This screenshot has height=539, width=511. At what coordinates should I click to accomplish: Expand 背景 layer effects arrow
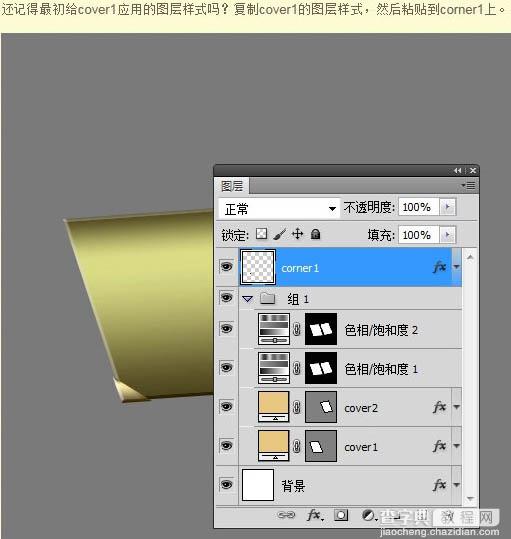(456, 485)
